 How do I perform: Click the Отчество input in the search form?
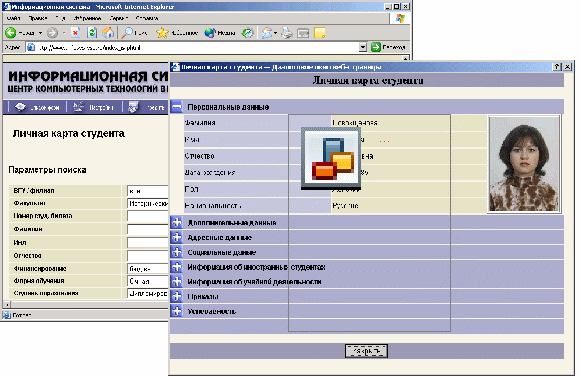click(x=147, y=255)
